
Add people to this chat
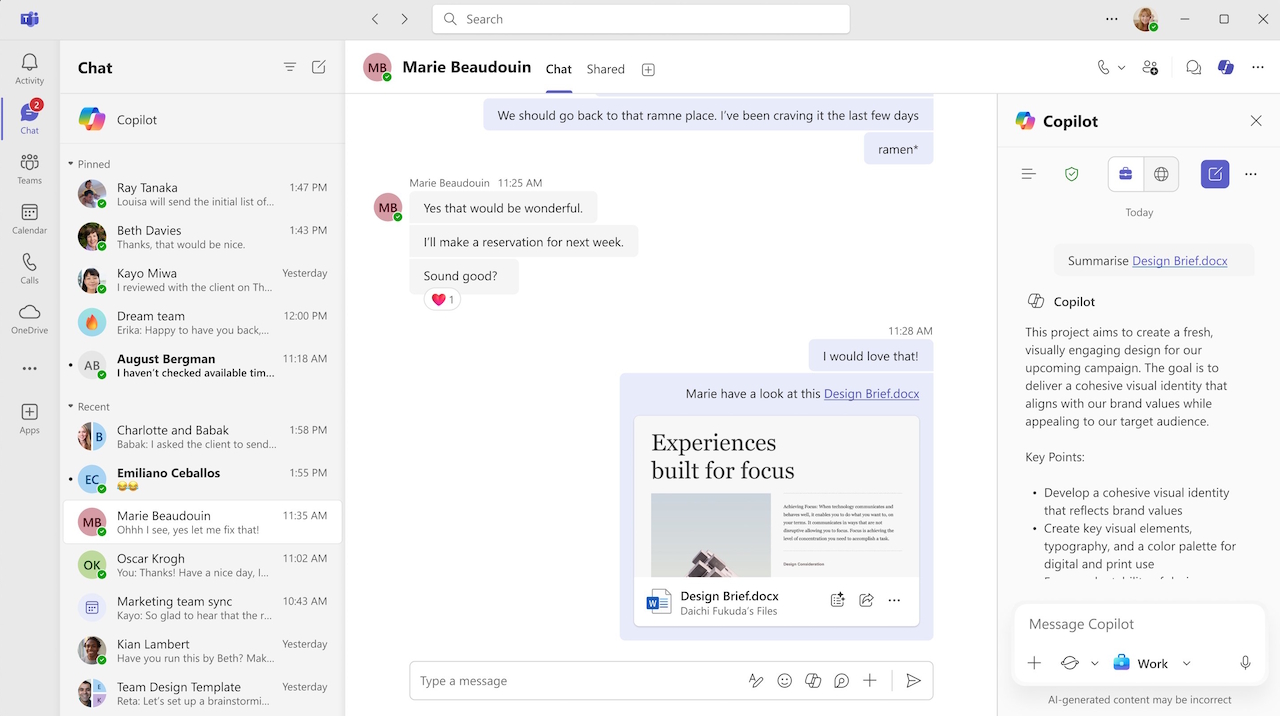coord(1150,68)
